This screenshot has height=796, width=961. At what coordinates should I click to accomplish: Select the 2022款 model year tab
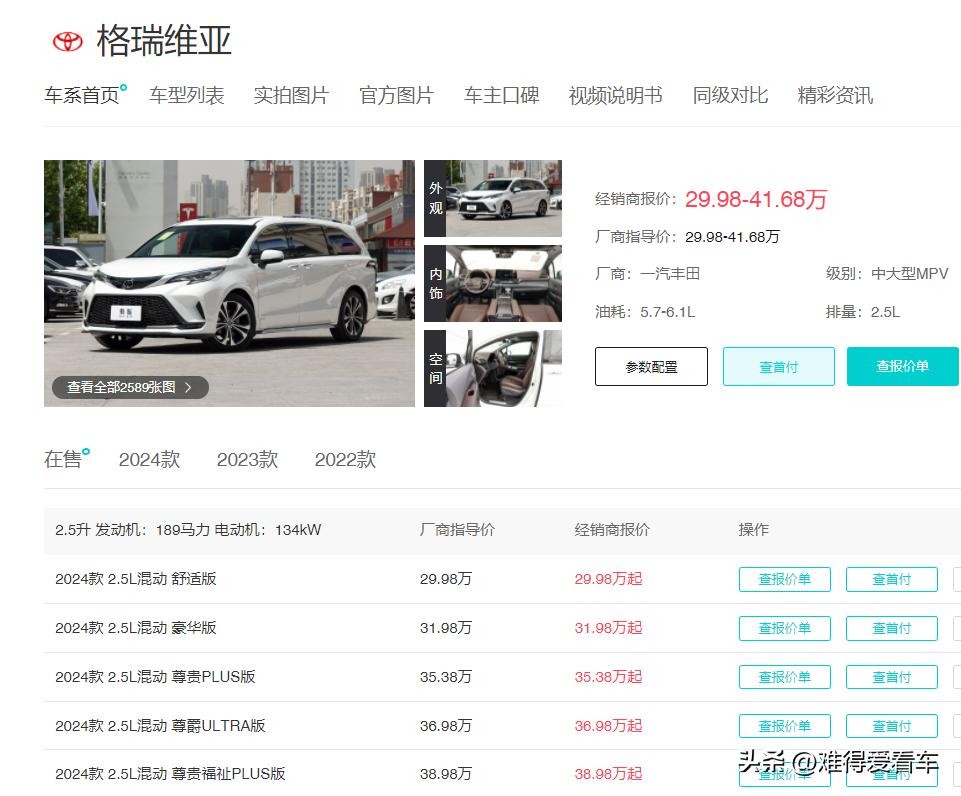pos(345,460)
